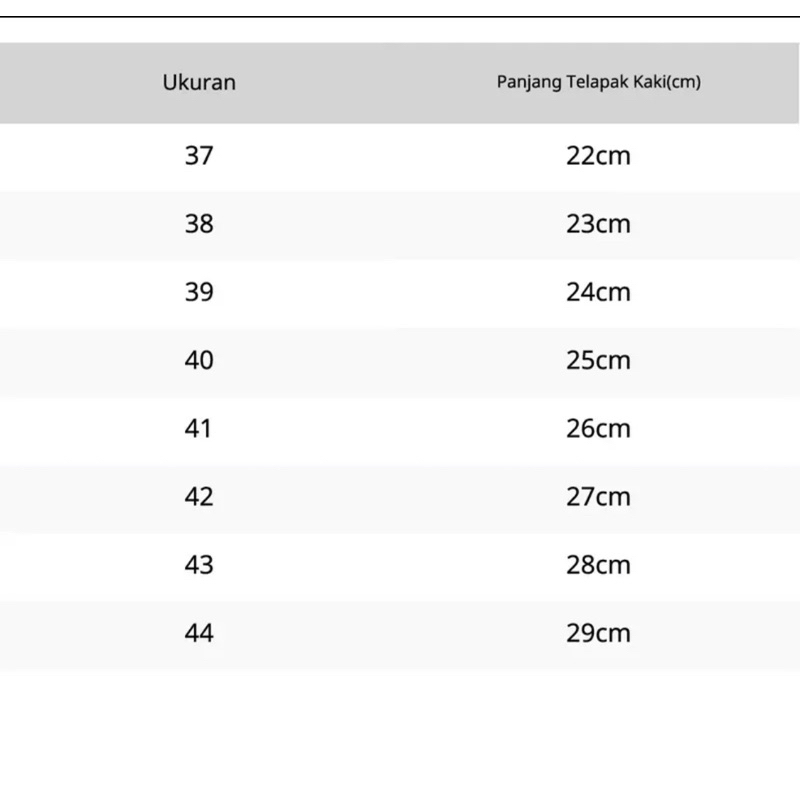This screenshot has height=800, width=800.
Task: Click the 26cm foot length value
Action: click(x=598, y=428)
